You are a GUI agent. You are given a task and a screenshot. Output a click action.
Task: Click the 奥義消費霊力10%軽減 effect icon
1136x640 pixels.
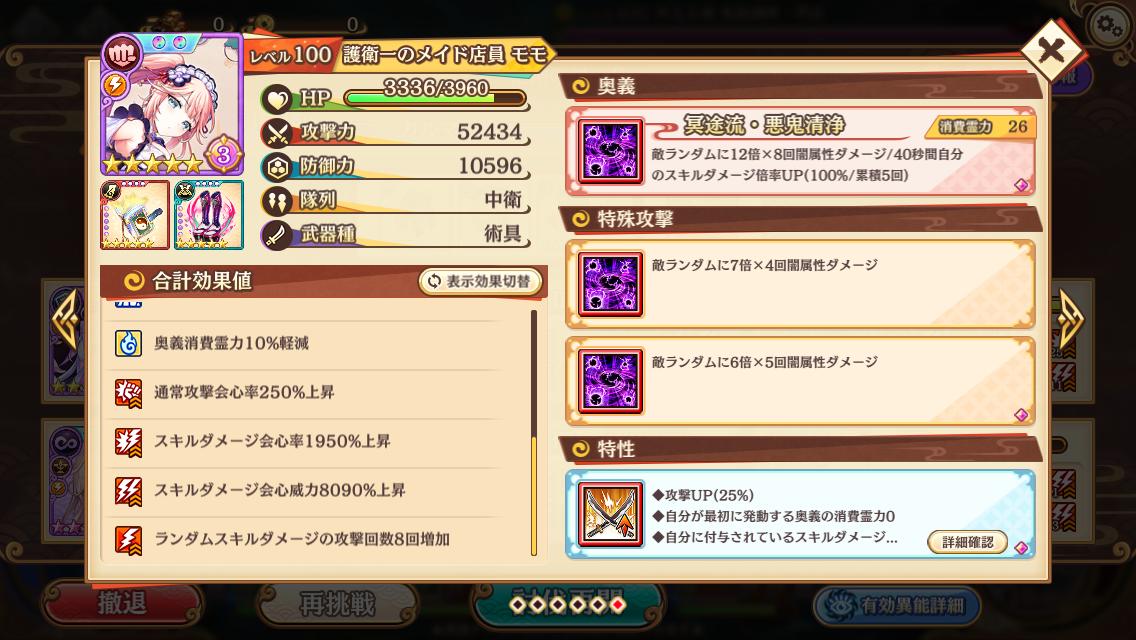[128, 343]
